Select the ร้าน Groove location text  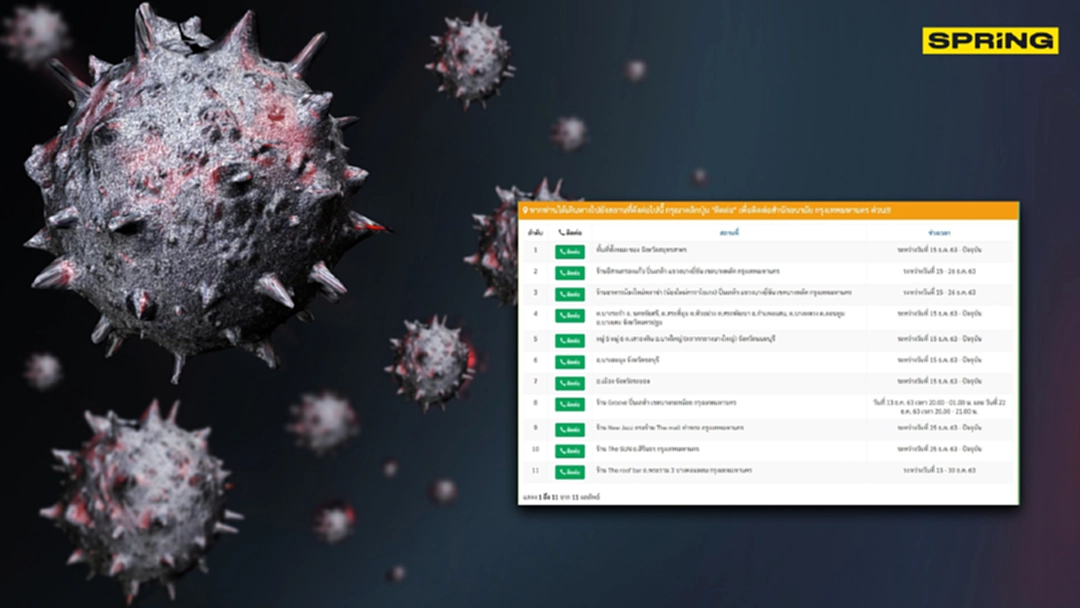pos(666,403)
